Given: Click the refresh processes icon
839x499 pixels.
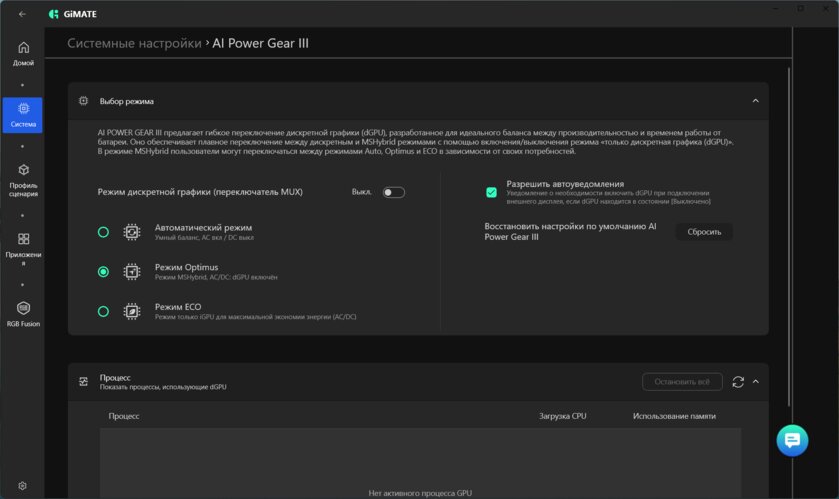Looking at the screenshot, I should [738, 382].
